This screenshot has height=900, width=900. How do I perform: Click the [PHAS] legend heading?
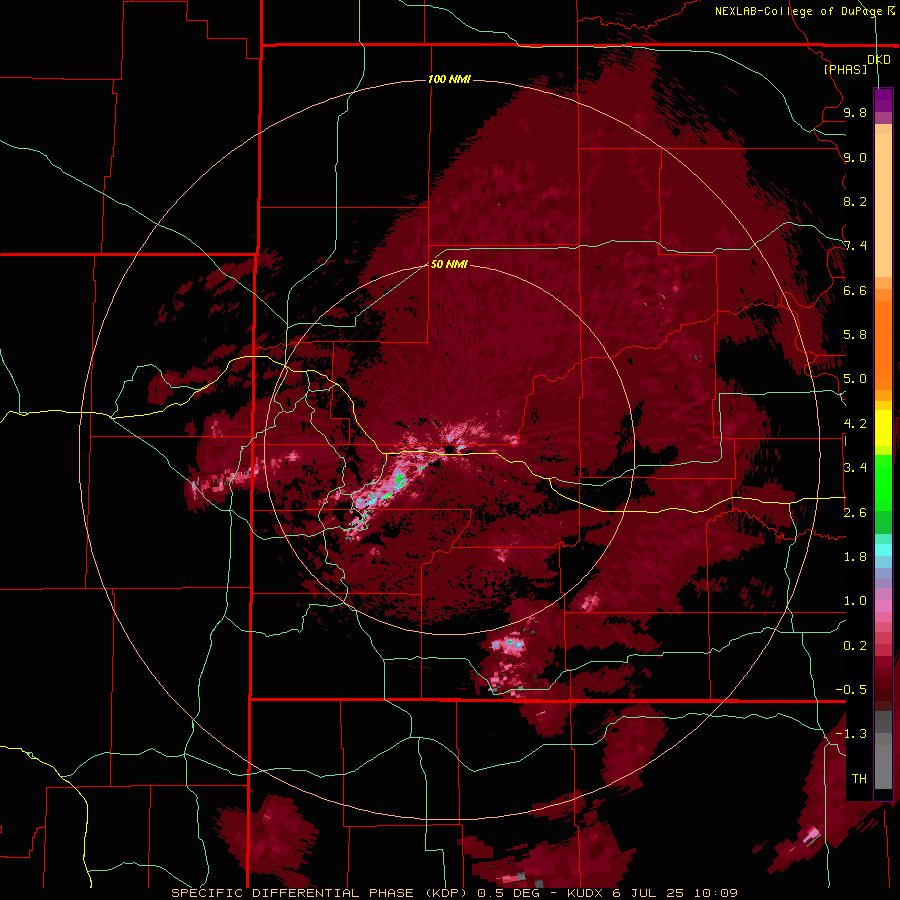click(x=845, y=69)
